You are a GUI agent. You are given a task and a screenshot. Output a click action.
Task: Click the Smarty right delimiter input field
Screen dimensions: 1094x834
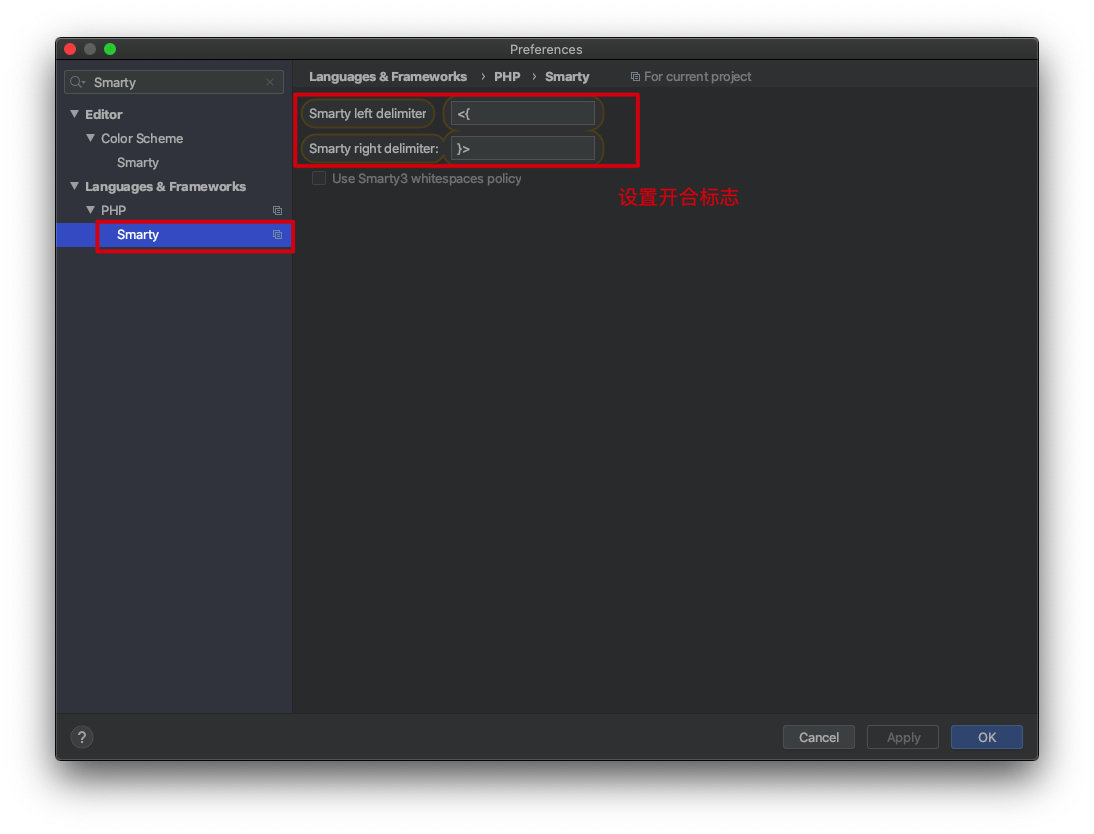pyautogui.click(x=523, y=147)
